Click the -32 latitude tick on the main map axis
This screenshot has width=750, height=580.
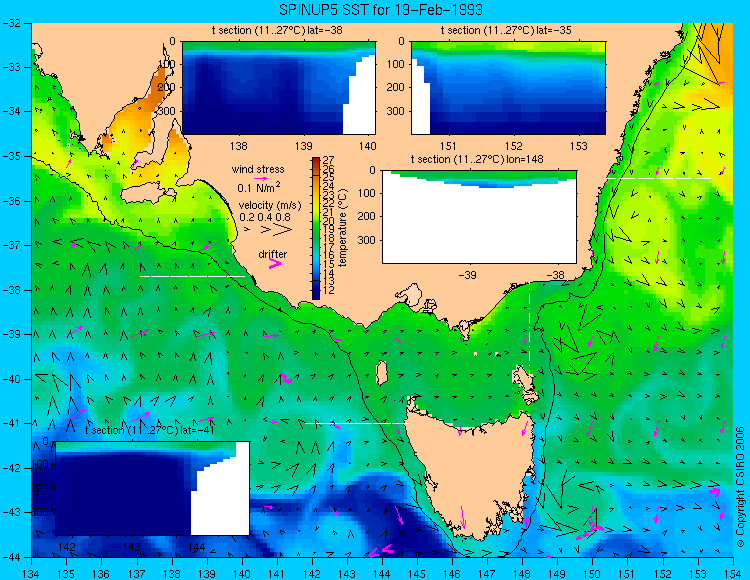[11, 23]
